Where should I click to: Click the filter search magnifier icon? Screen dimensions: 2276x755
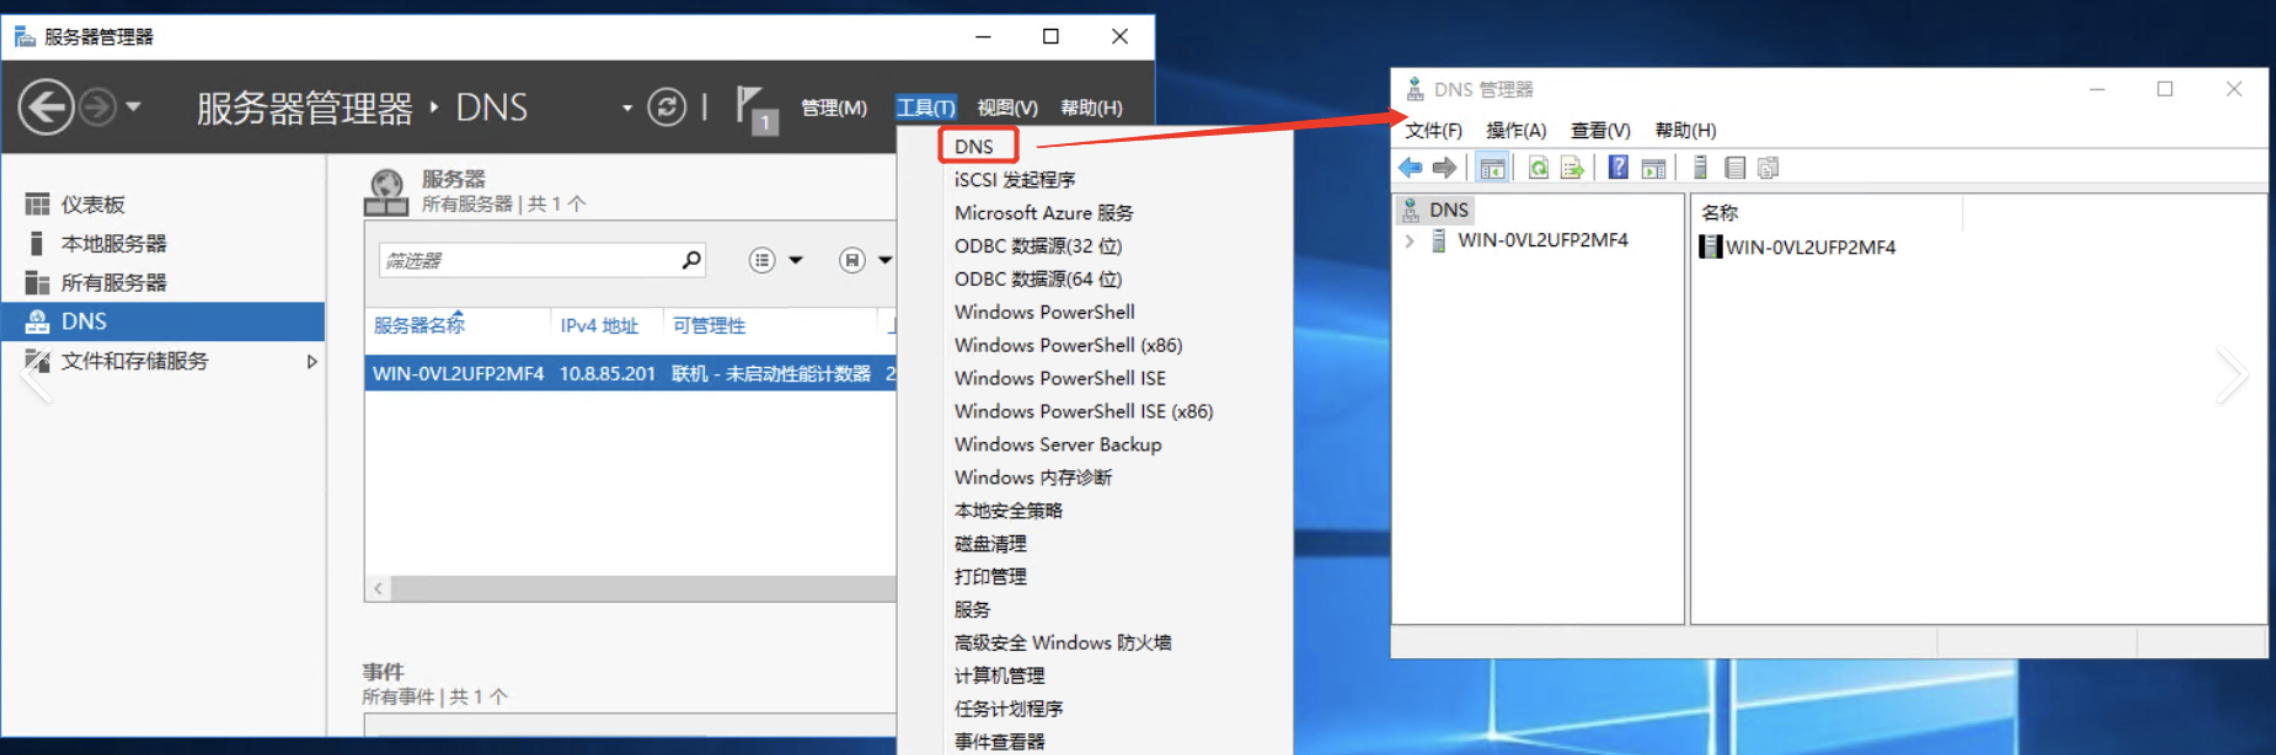(x=691, y=260)
